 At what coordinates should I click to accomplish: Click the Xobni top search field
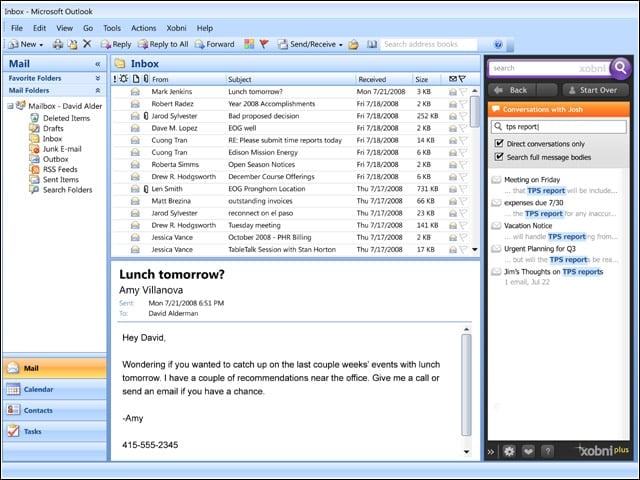(x=549, y=68)
